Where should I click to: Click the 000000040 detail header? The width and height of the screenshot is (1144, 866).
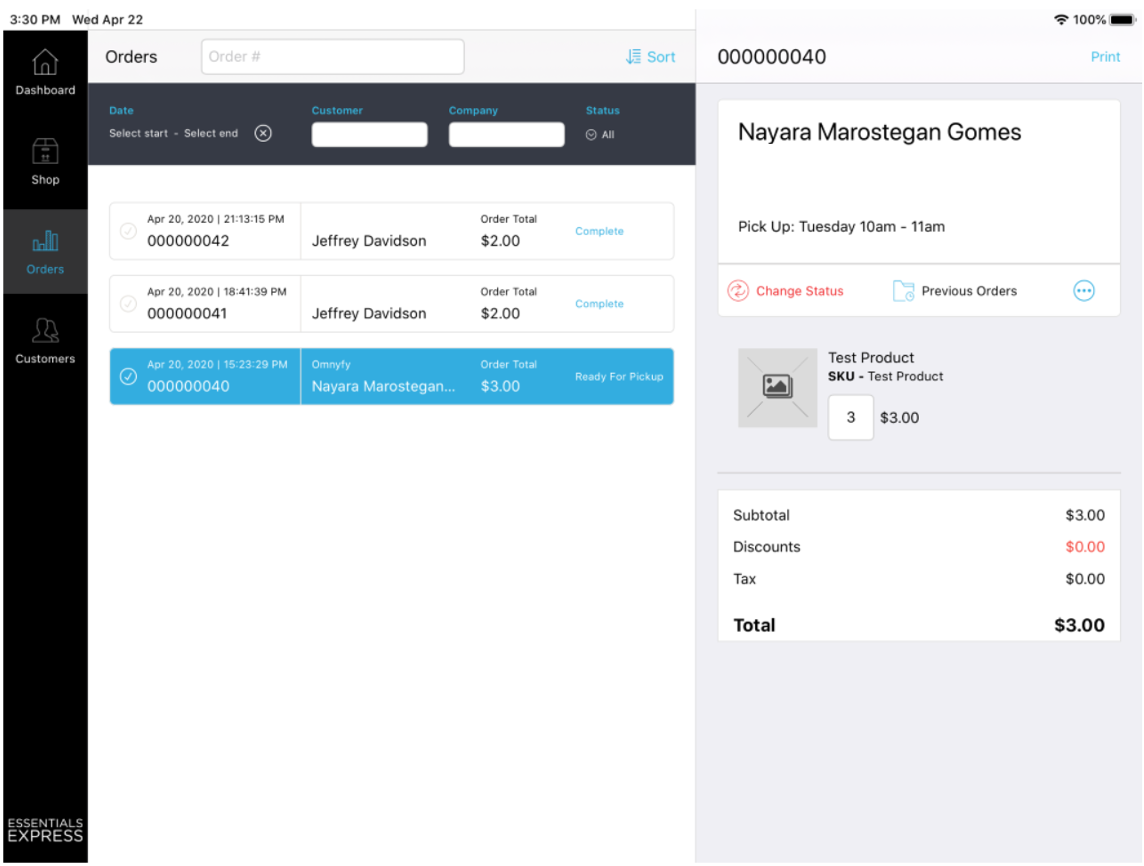coord(772,57)
